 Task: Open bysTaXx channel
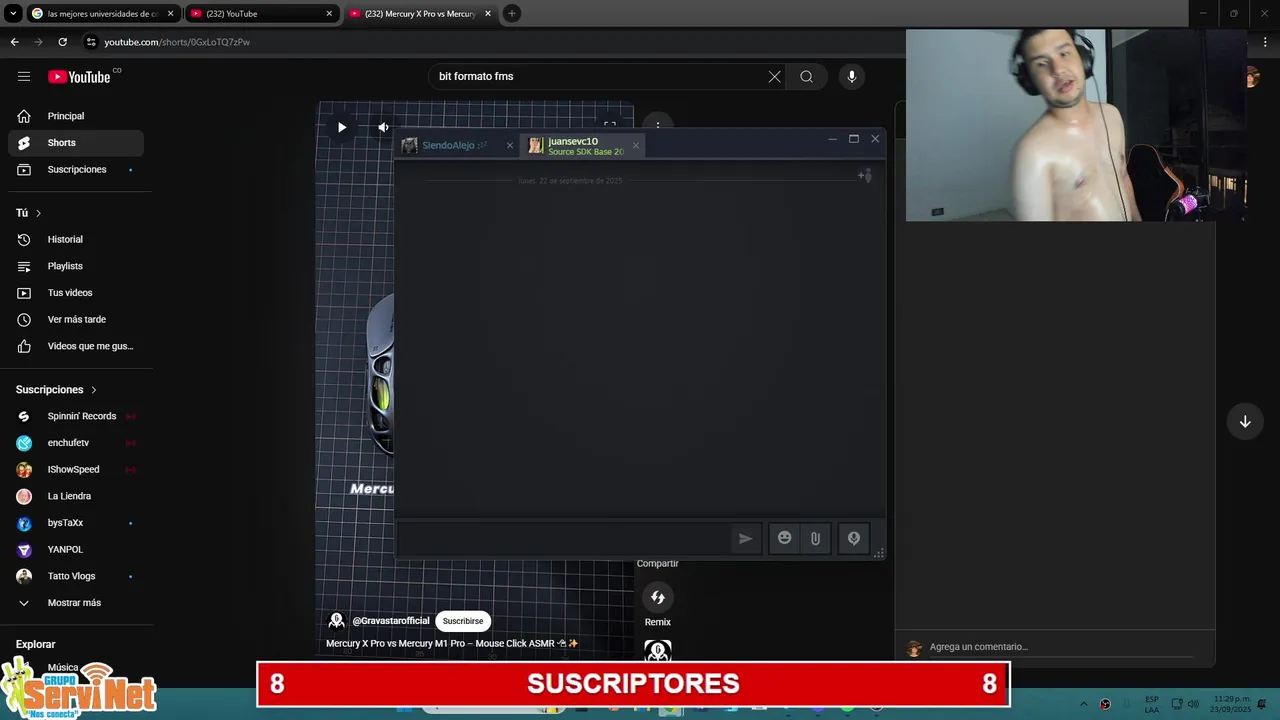pyautogui.click(x=76, y=523)
